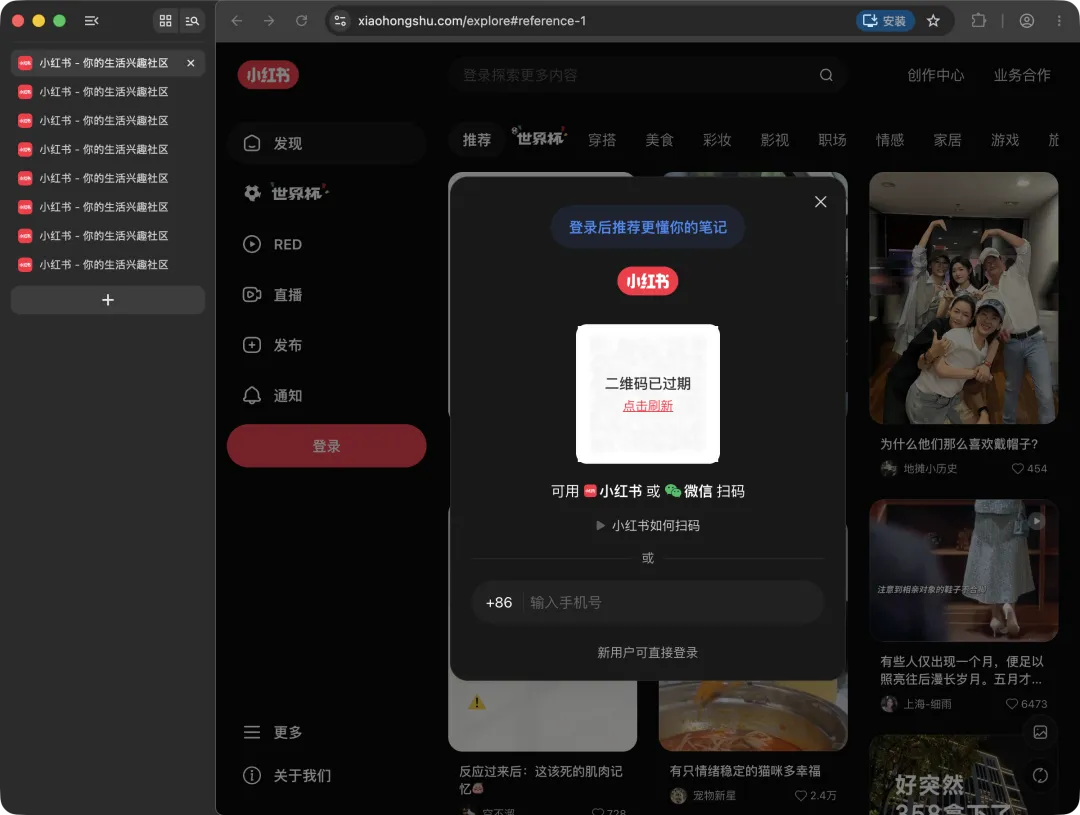The height and width of the screenshot is (815, 1080).
Task: Open browser extensions puzzle icon
Action: (x=979, y=21)
